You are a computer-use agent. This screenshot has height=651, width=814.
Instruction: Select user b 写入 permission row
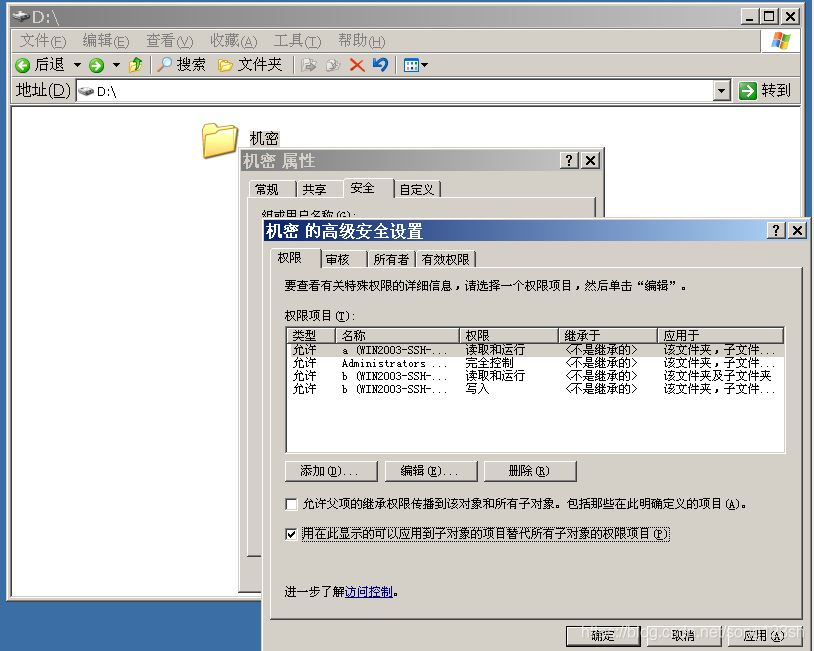pyautogui.click(x=535, y=389)
